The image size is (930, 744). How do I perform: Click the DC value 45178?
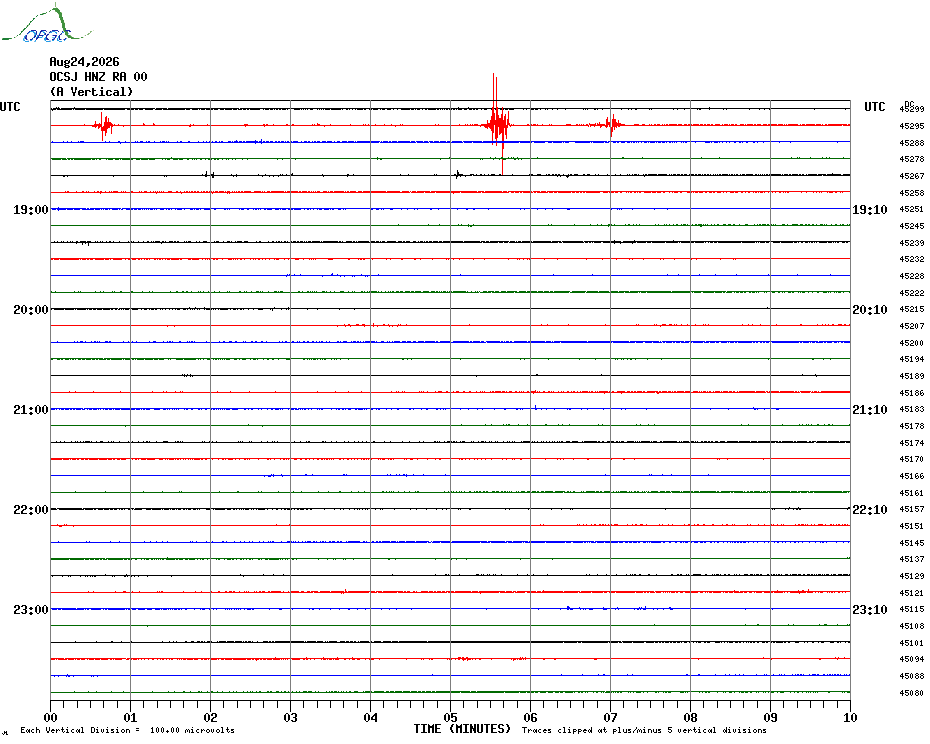click(x=912, y=426)
